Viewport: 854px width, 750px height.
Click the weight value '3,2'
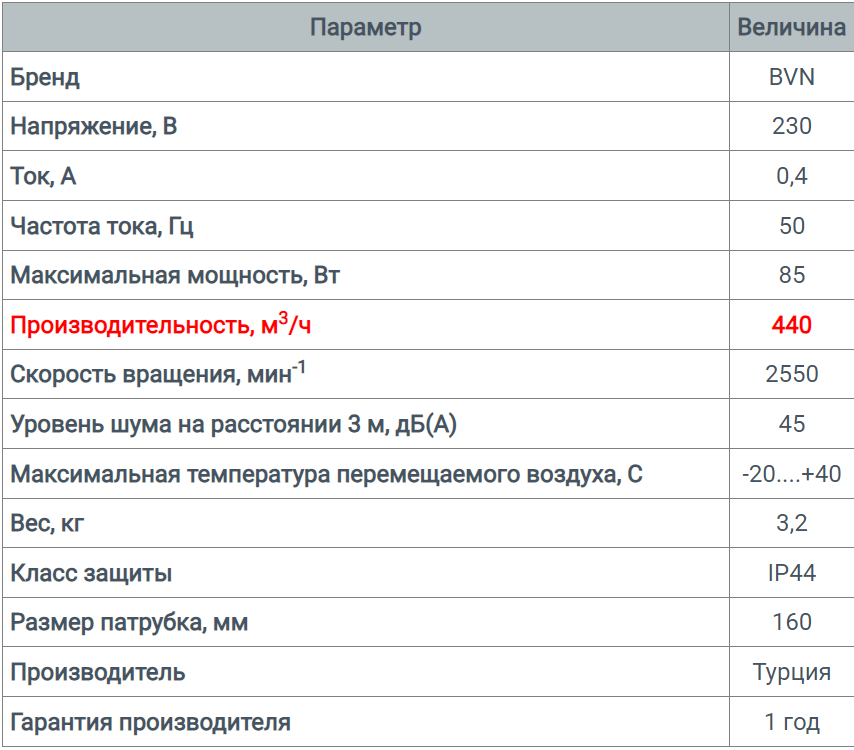click(x=791, y=523)
